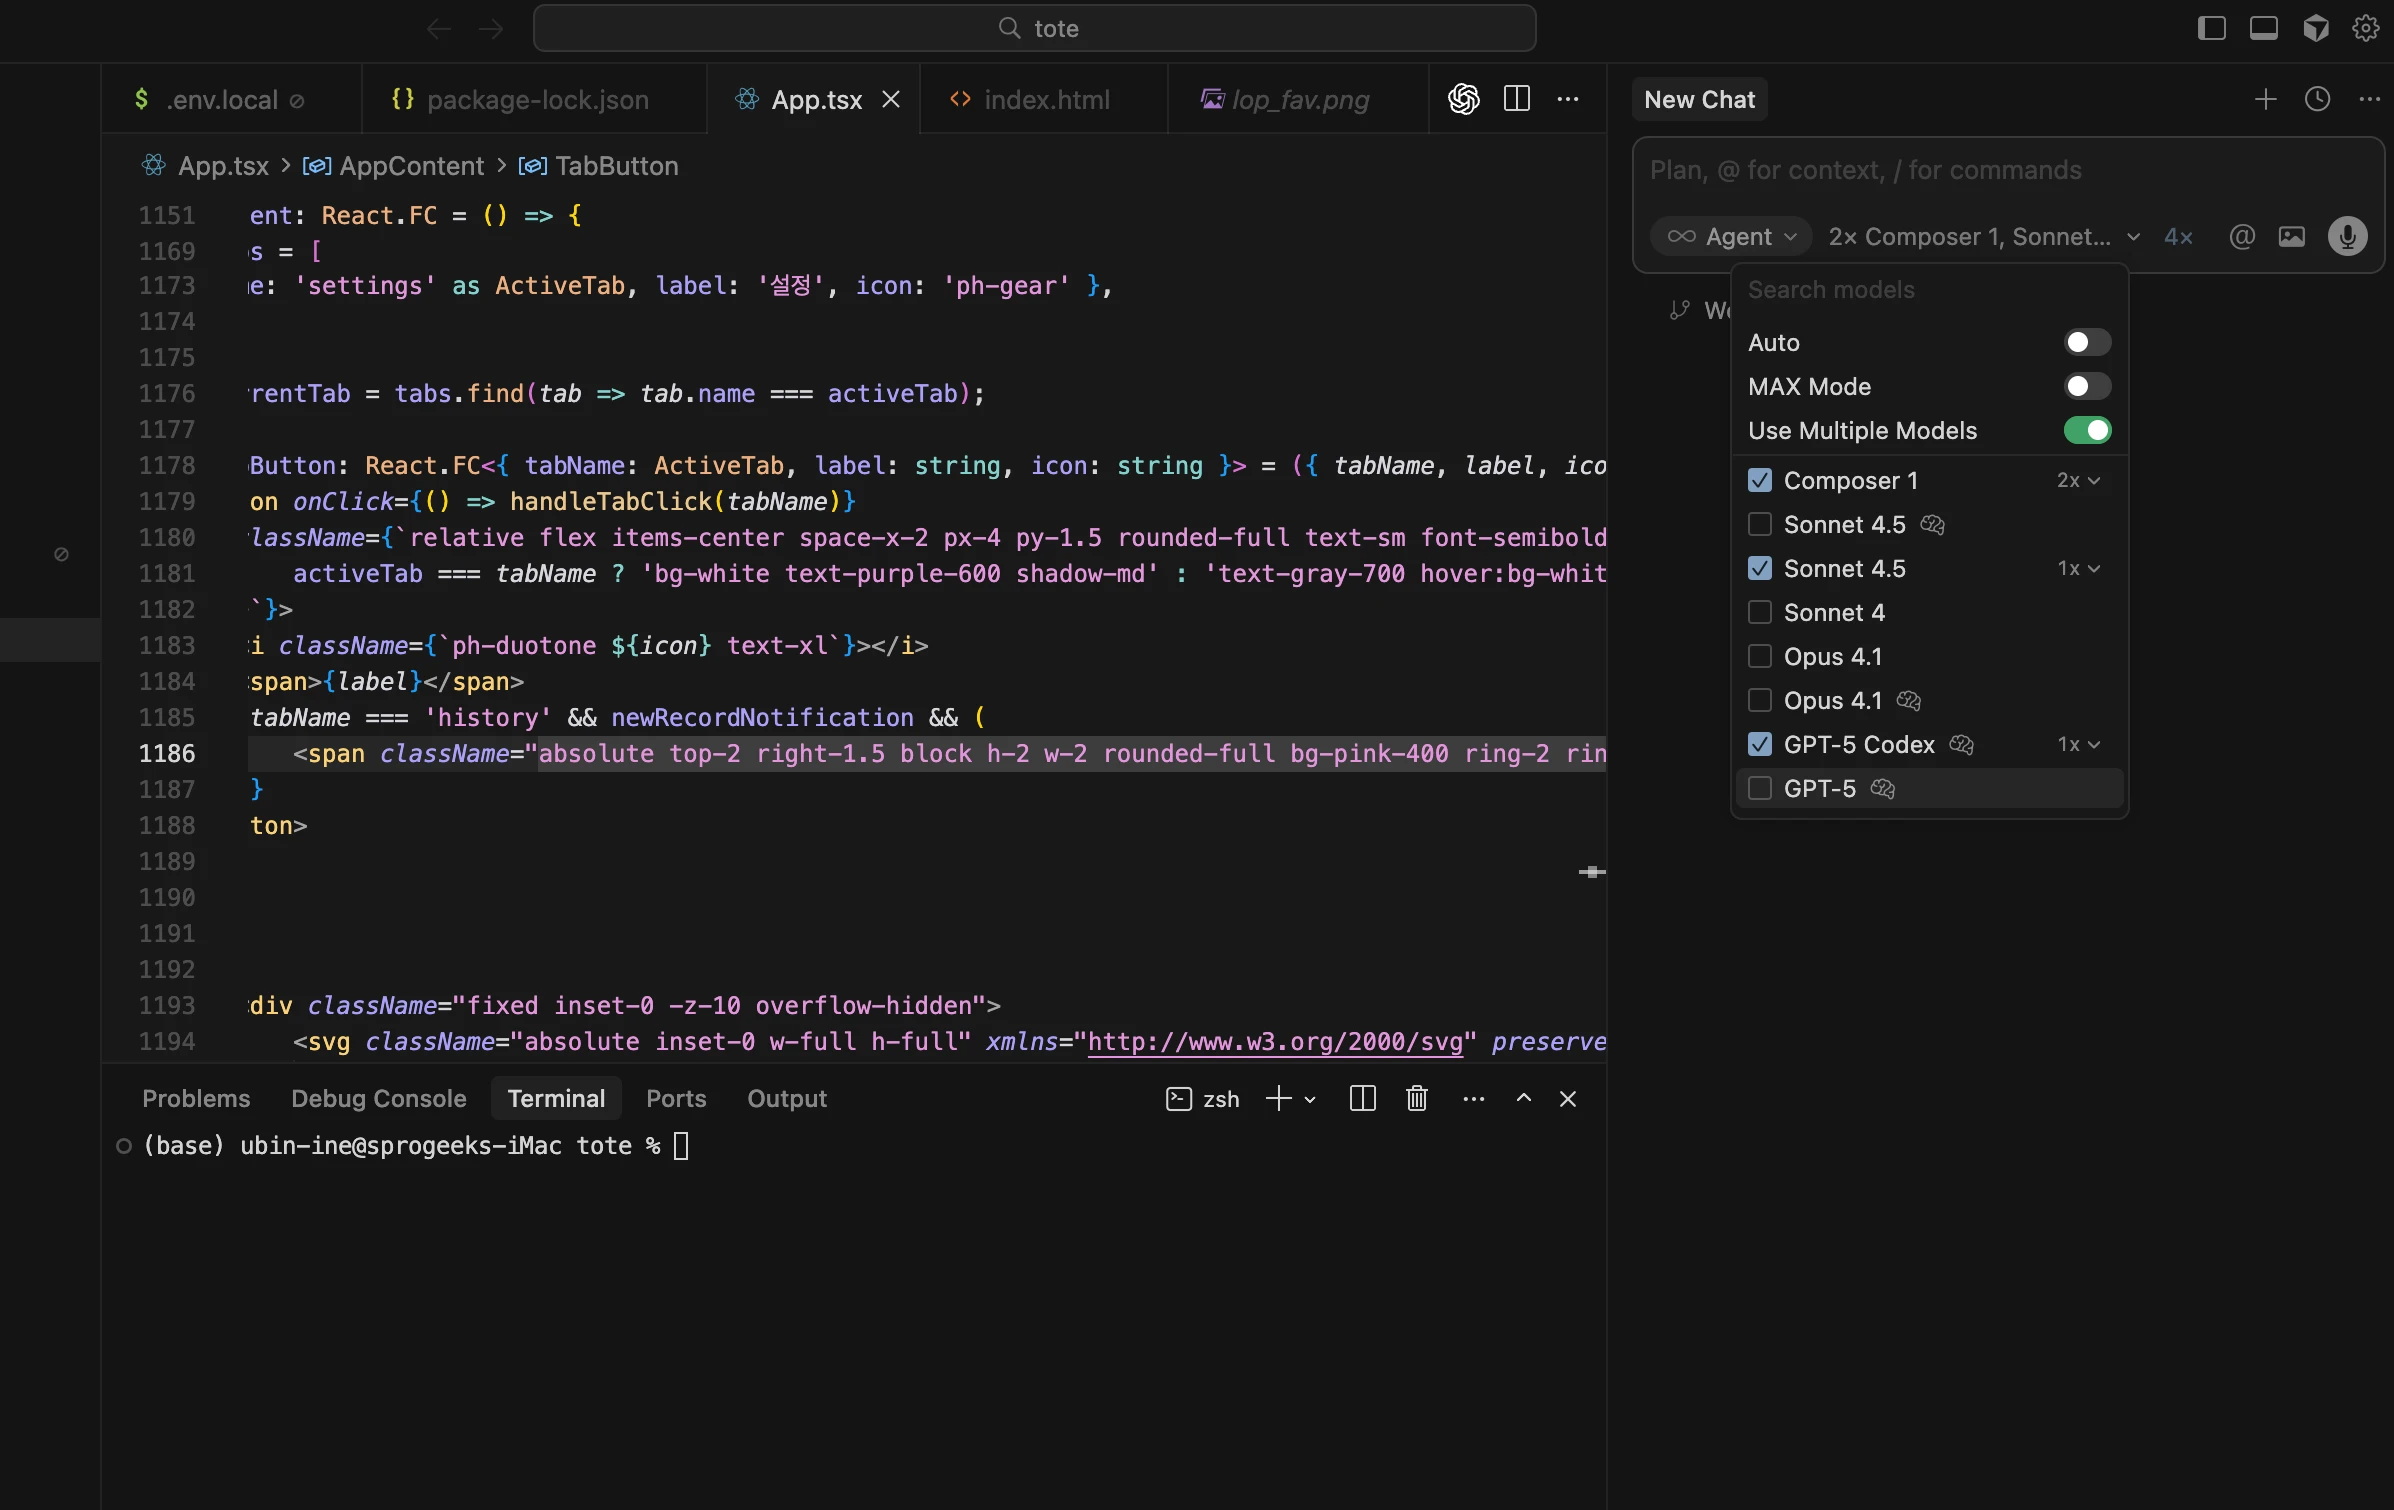Start a new chat with plus icon

2265,99
